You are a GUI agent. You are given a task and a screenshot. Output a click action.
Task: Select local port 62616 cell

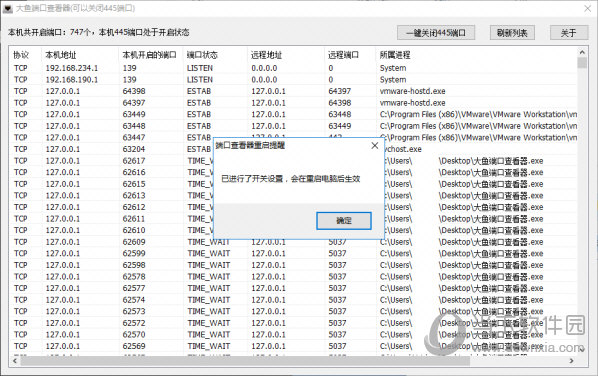(134, 172)
